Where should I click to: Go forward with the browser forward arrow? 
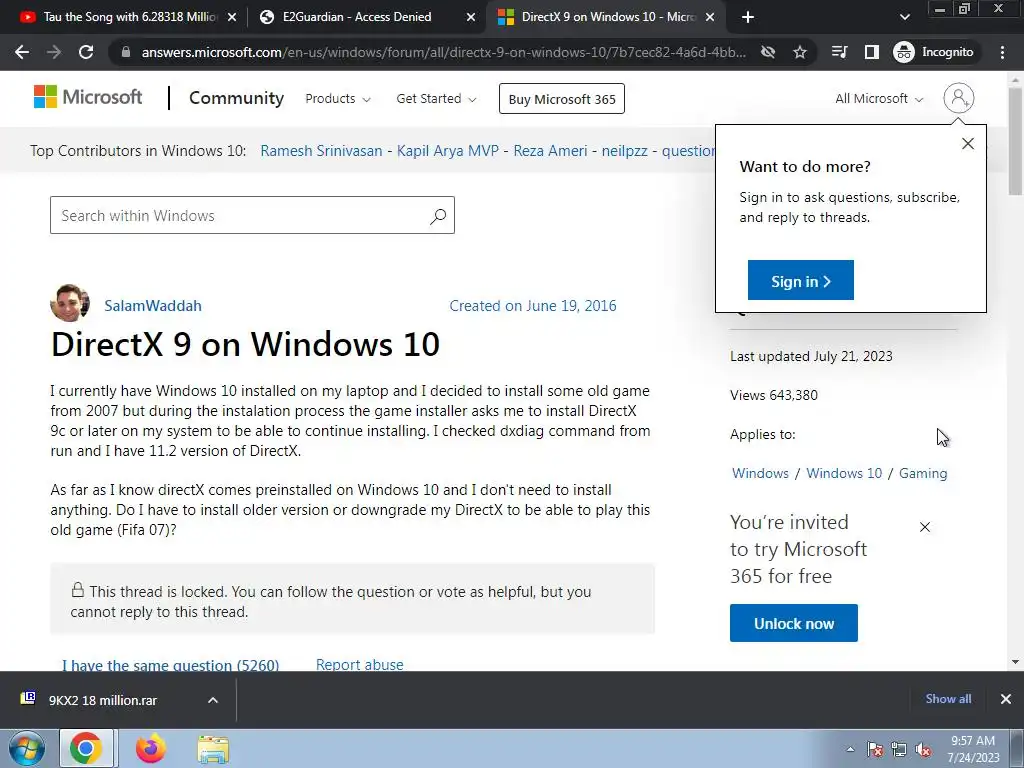tap(54, 52)
